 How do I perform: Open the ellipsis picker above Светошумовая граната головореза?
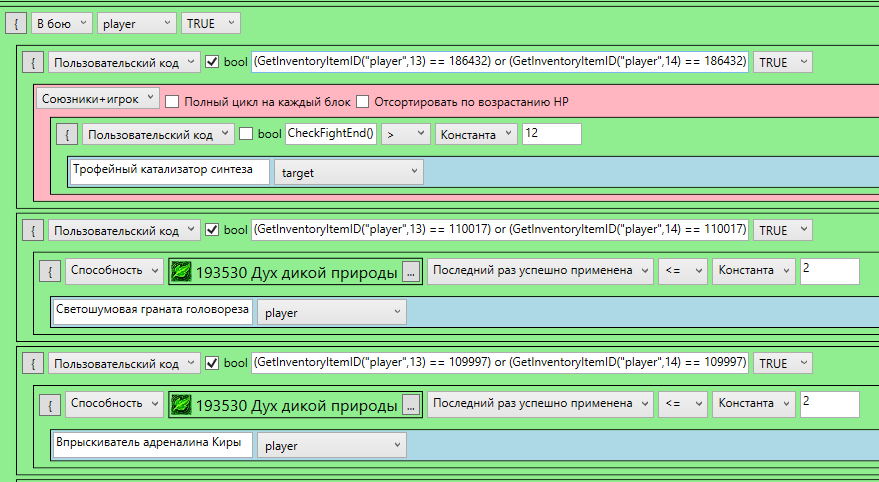coord(411,271)
